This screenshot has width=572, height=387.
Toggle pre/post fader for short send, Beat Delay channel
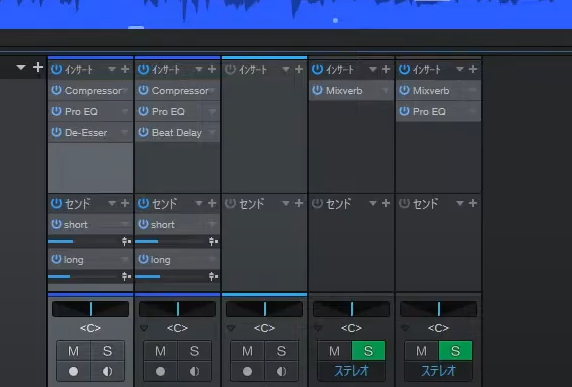point(213,241)
